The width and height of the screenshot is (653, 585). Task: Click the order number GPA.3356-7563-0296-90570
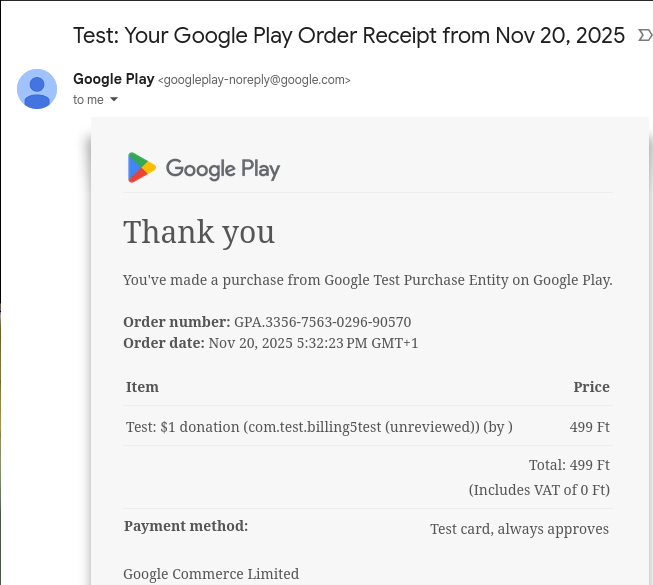(322, 322)
